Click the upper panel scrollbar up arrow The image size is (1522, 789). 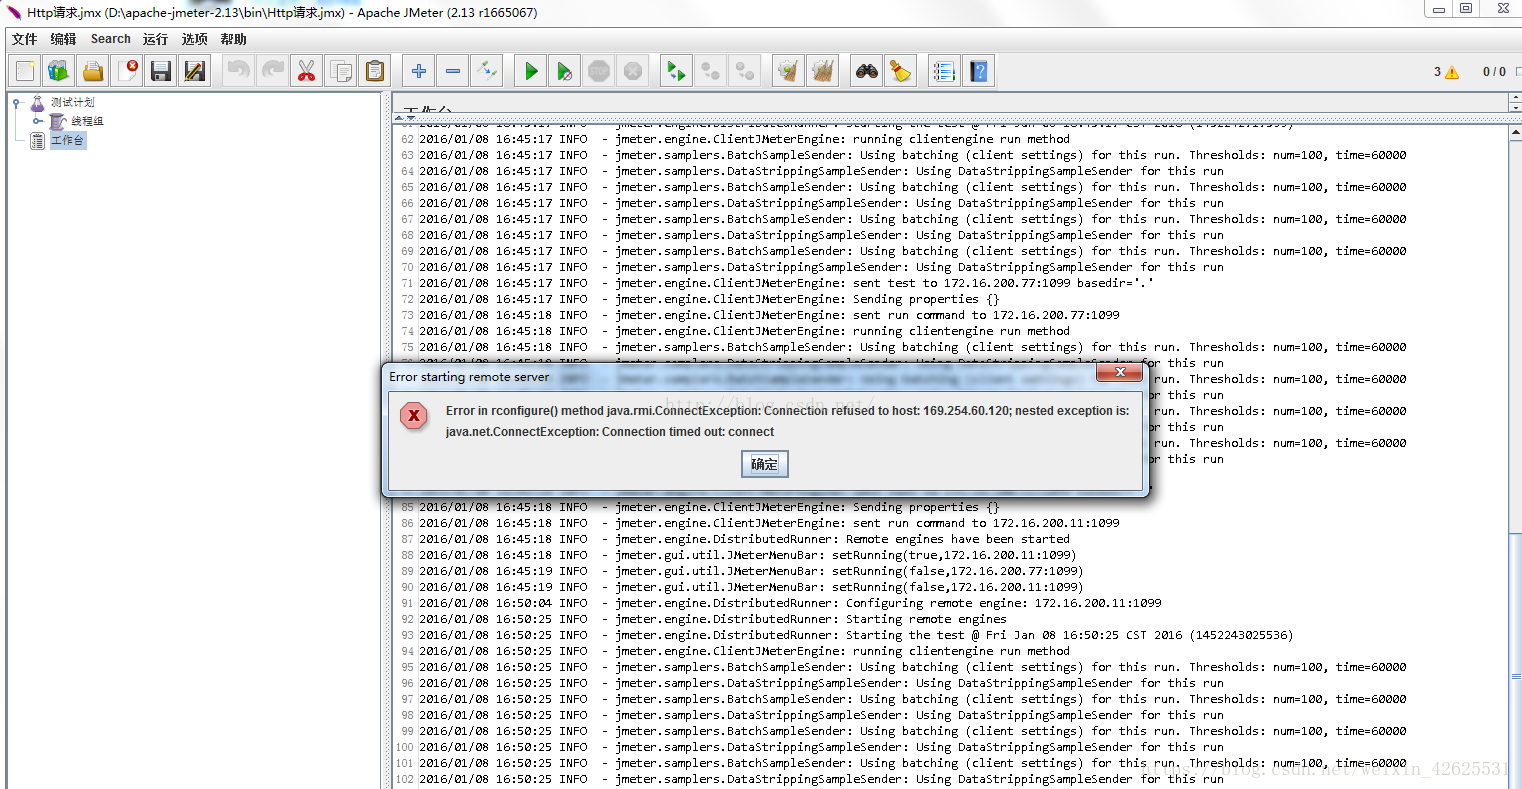(1515, 96)
